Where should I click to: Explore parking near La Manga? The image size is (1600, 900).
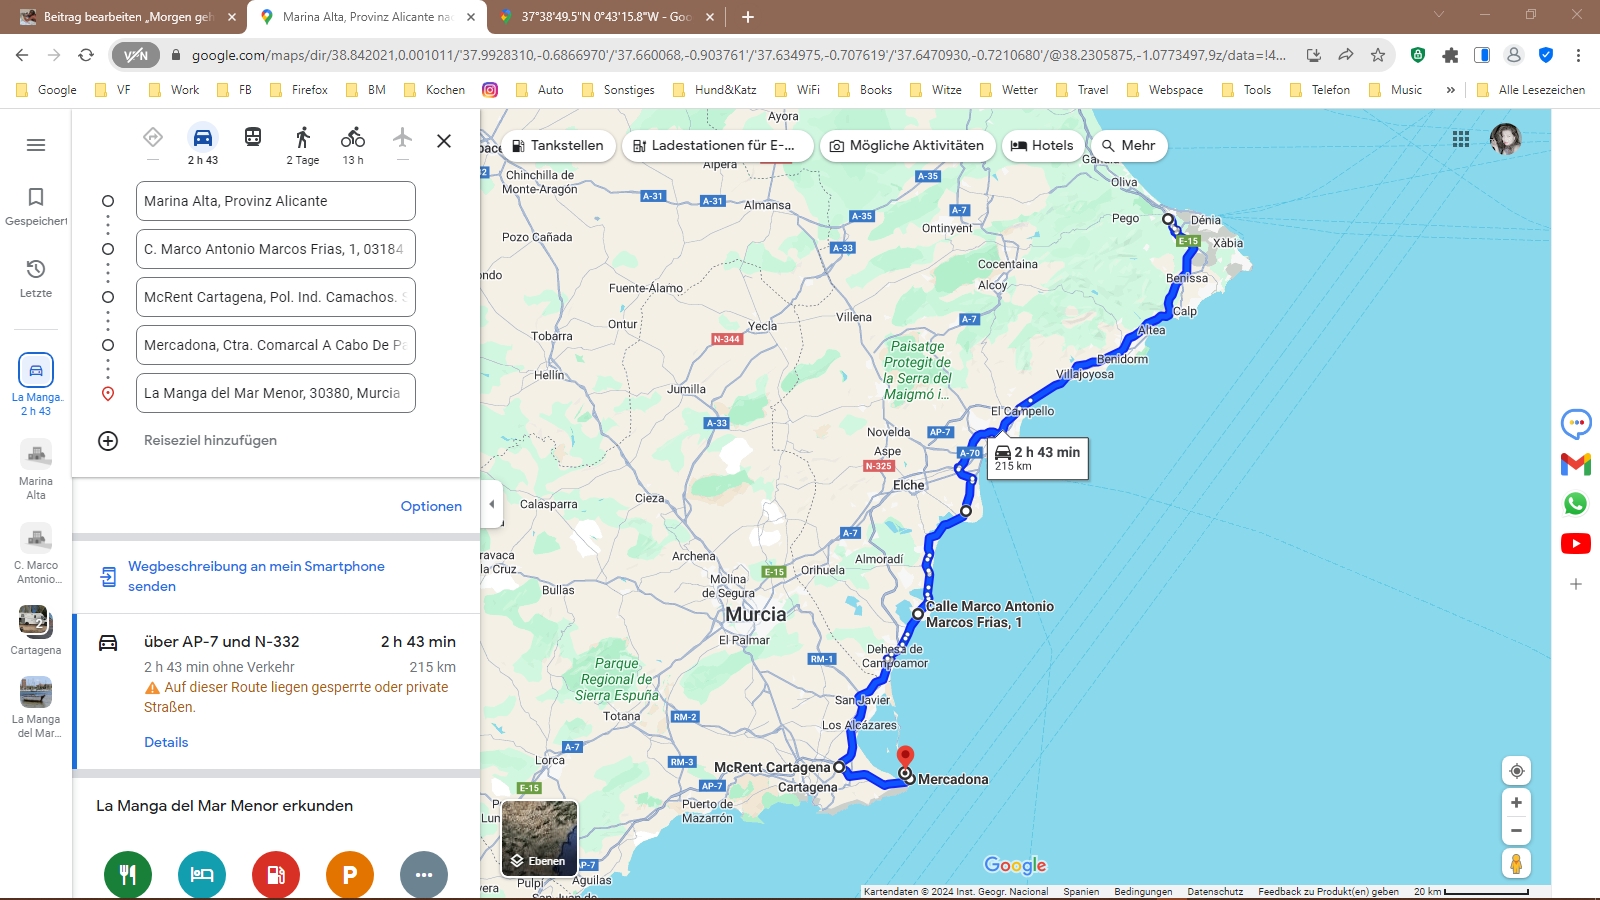[x=350, y=875]
